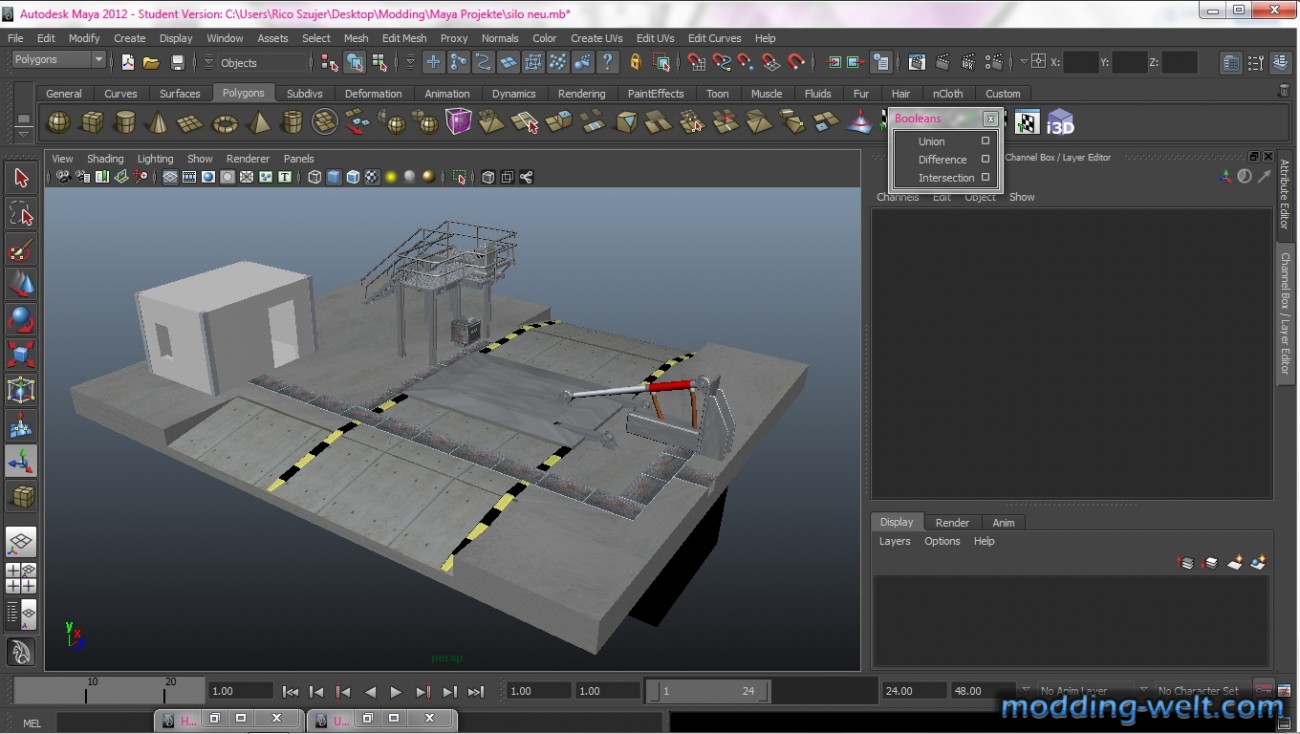Open layer editor Options menu
Viewport: 1300px width, 734px height.
942,541
